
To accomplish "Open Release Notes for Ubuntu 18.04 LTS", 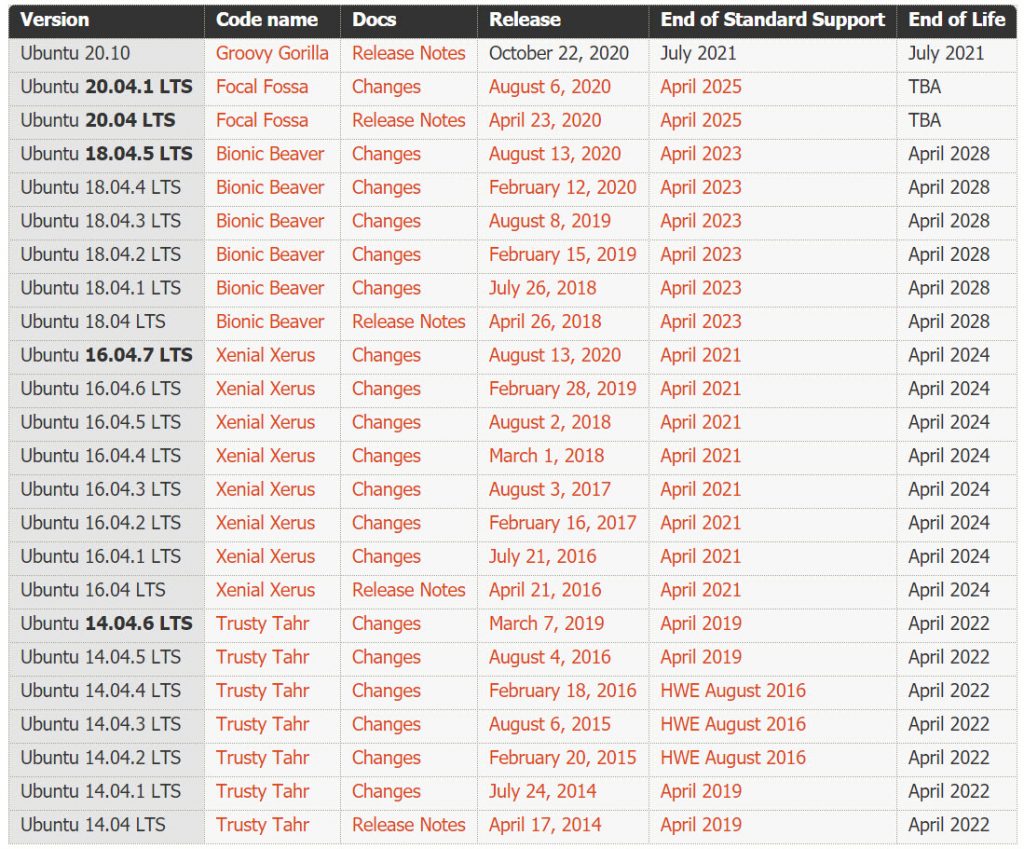I will 409,321.
